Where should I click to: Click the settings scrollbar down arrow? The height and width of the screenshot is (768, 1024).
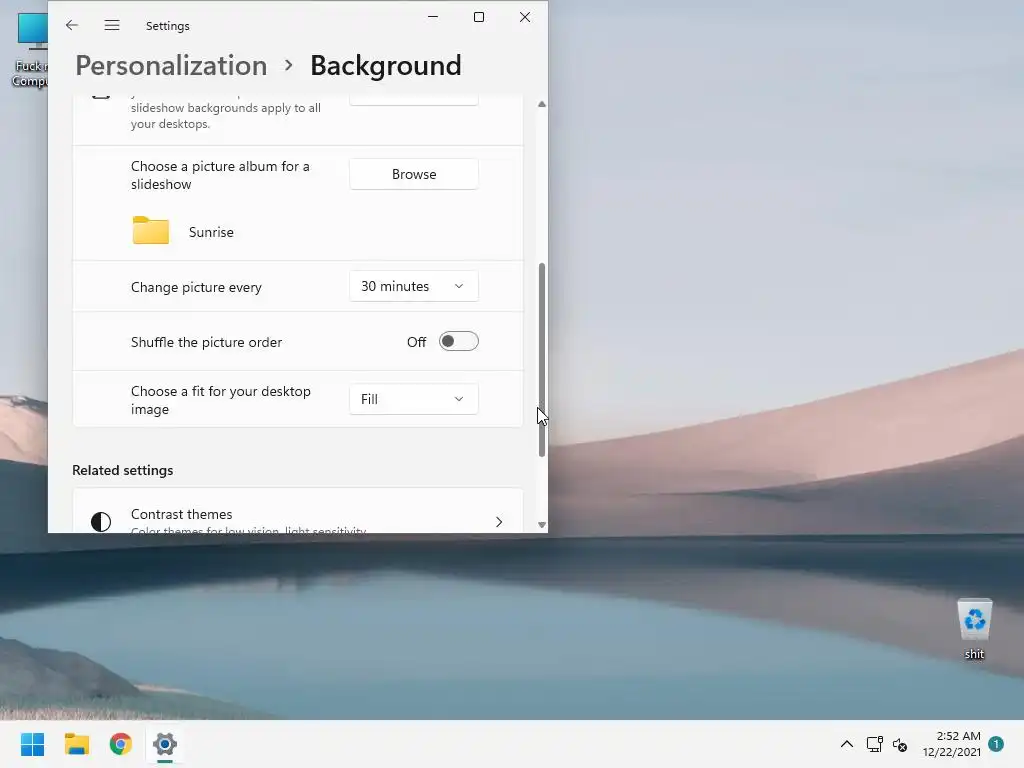[x=541, y=524]
